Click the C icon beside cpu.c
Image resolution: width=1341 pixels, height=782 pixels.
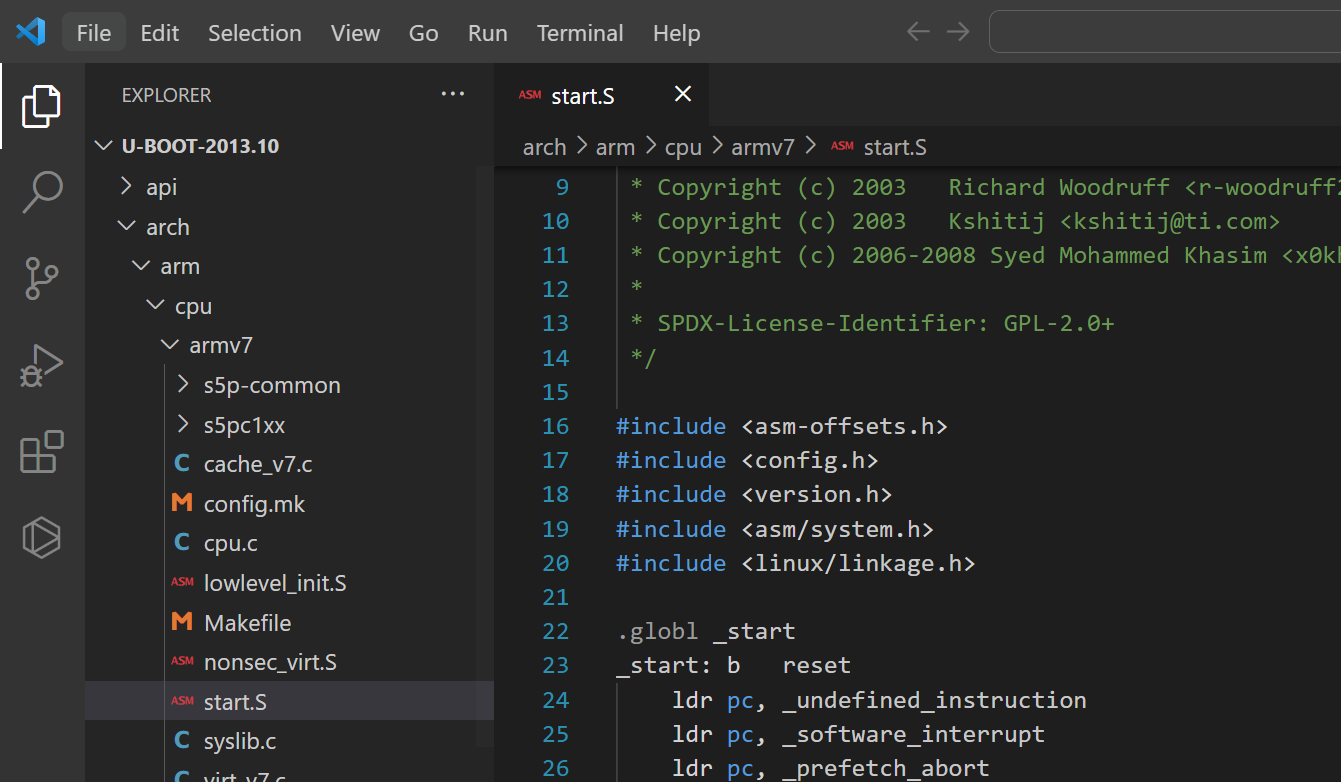(x=182, y=543)
